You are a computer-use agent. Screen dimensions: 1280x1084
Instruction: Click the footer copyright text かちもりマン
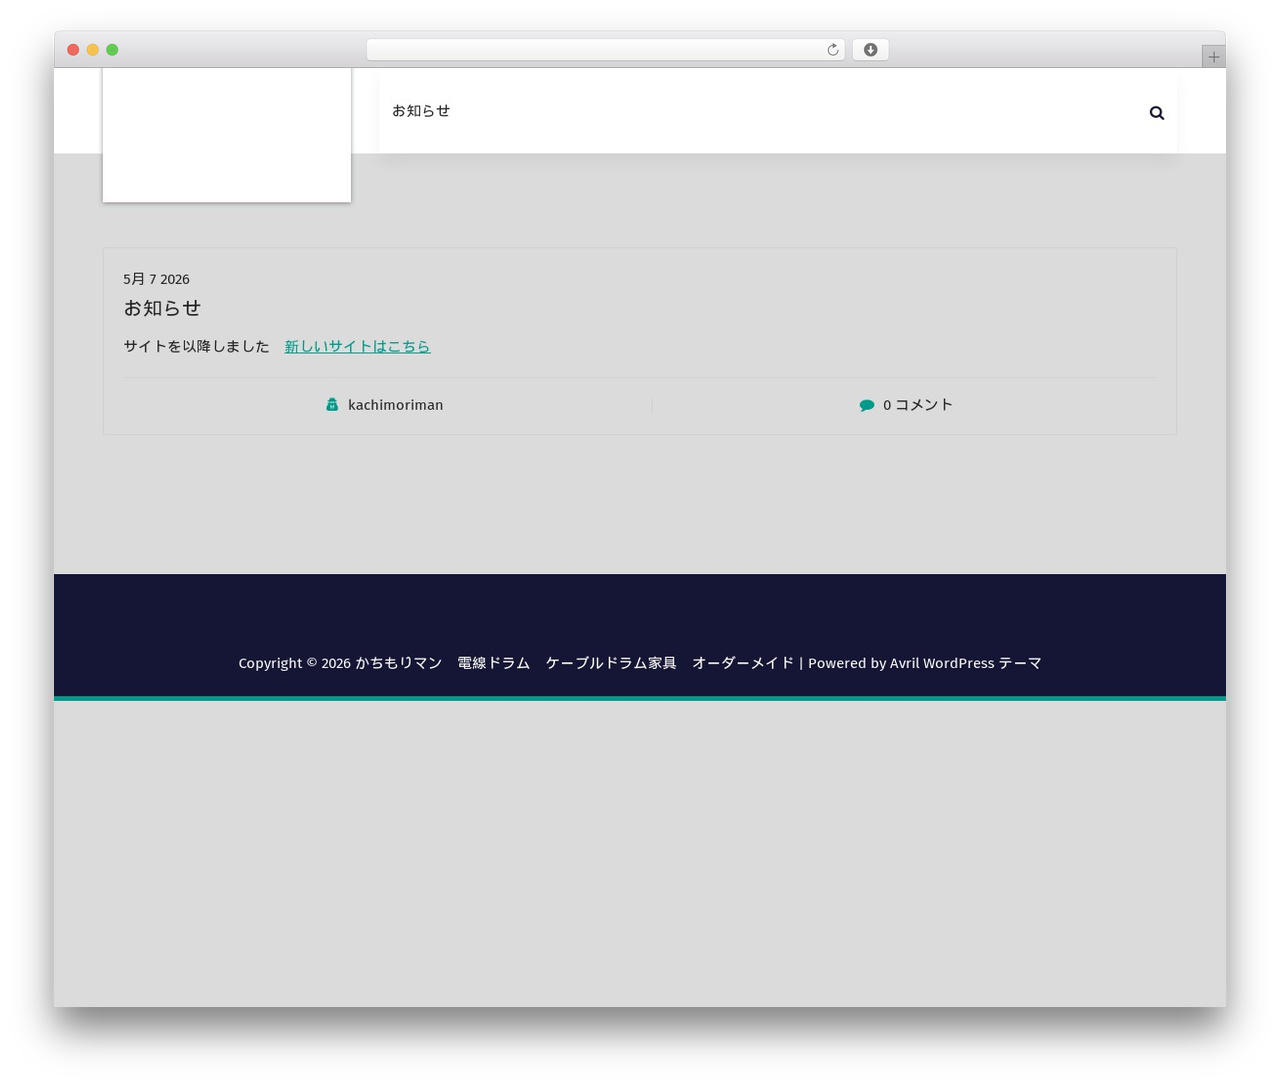398,663
